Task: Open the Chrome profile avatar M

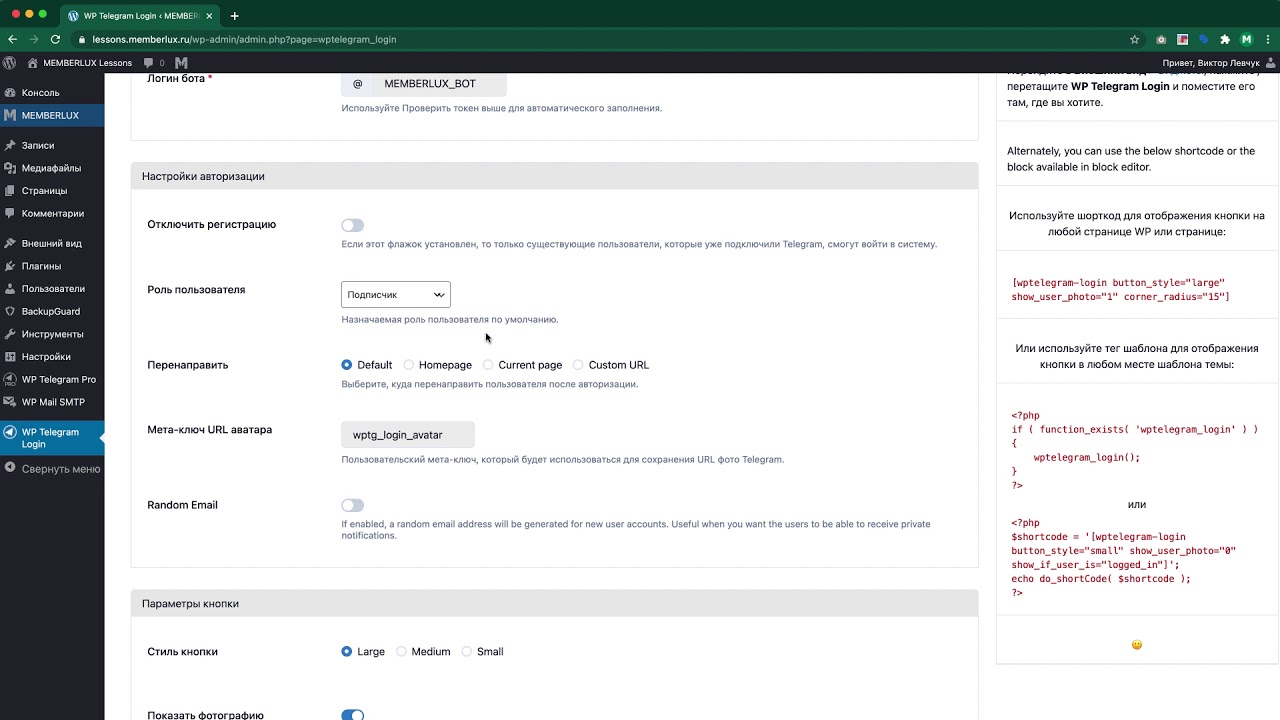Action: coord(1246,39)
